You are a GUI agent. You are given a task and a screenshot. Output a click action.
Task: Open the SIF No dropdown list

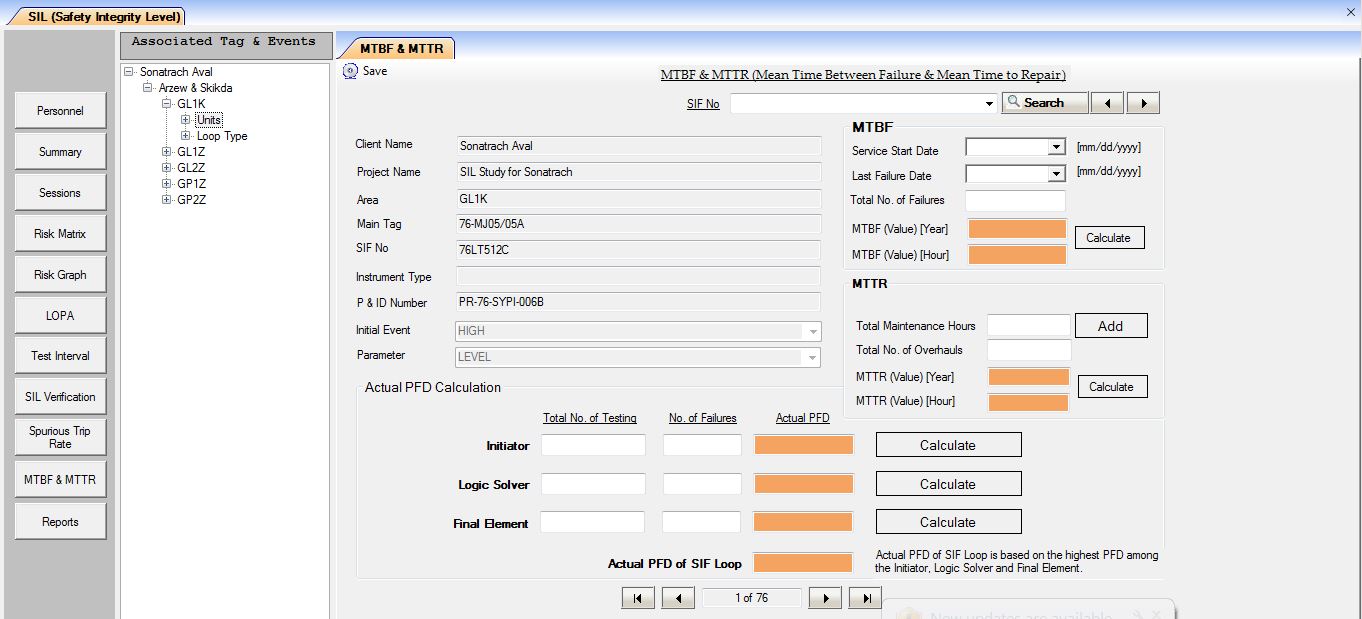pyautogui.click(x=989, y=104)
